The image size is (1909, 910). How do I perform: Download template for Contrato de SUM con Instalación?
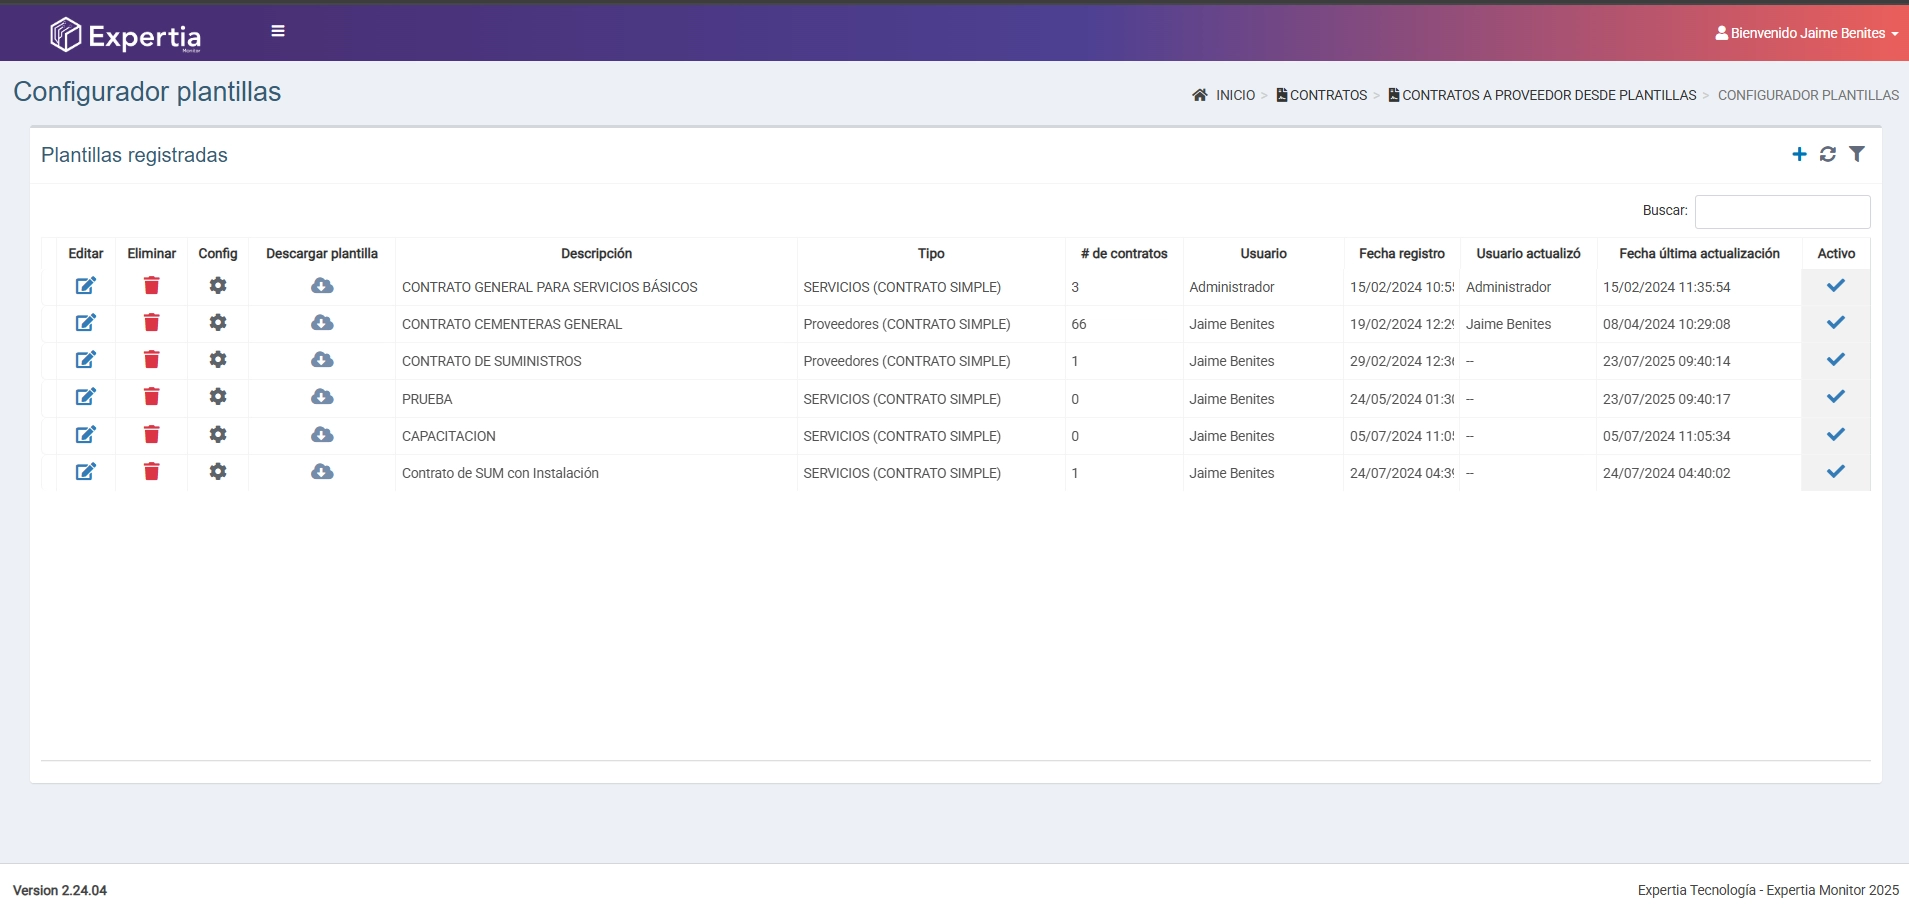pos(322,472)
